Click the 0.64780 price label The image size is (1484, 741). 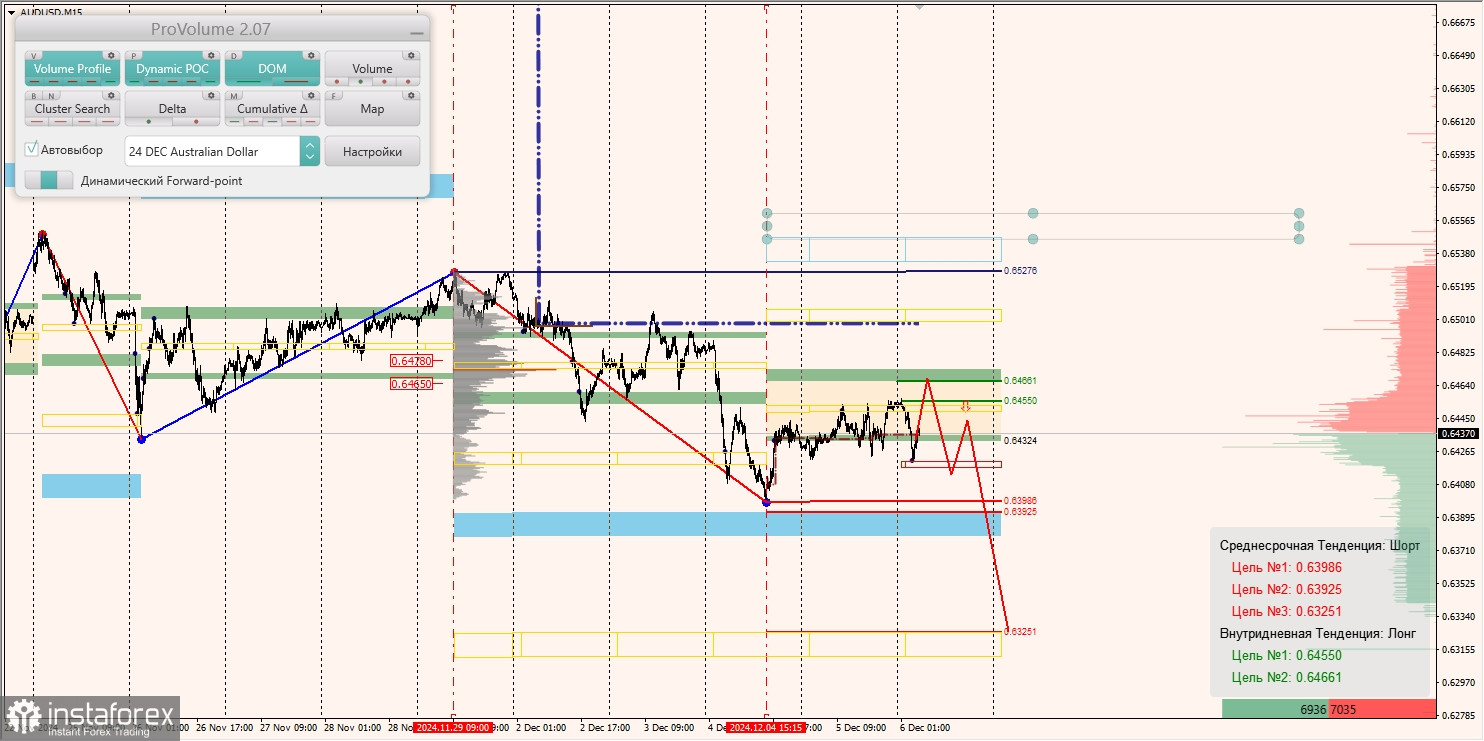pos(412,360)
